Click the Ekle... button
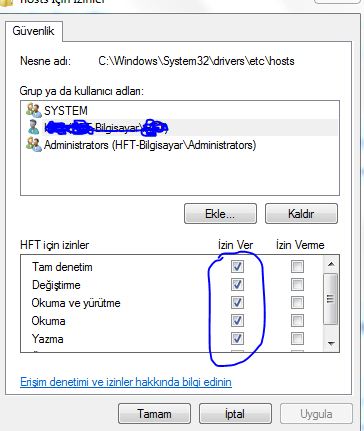364x431 pixels. (220, 214)
